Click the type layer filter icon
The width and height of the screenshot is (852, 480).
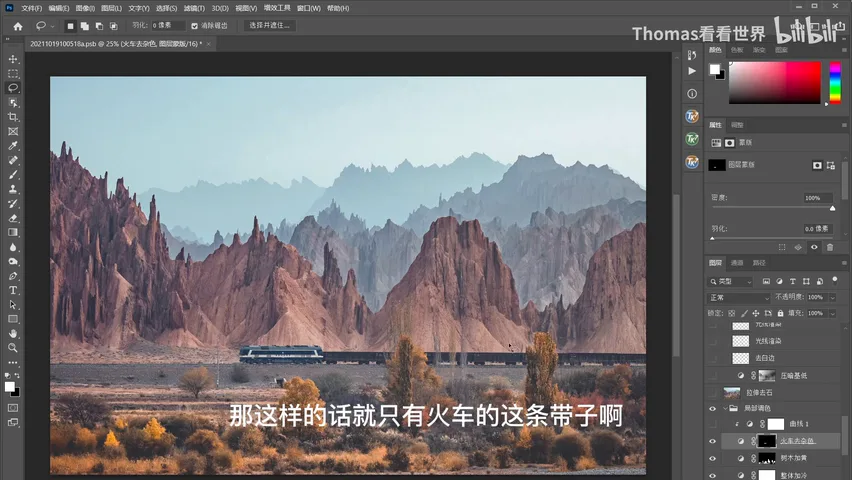point(793,281)
